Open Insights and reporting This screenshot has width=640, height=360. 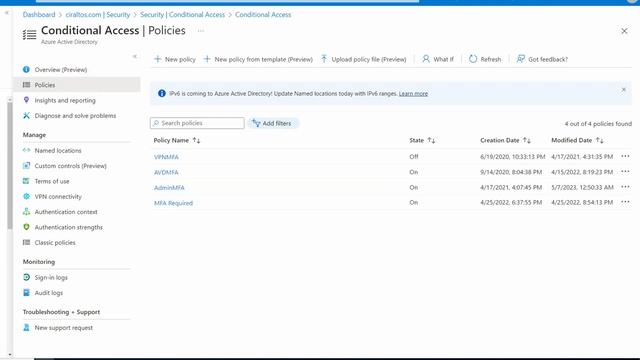tap(65, 100)
